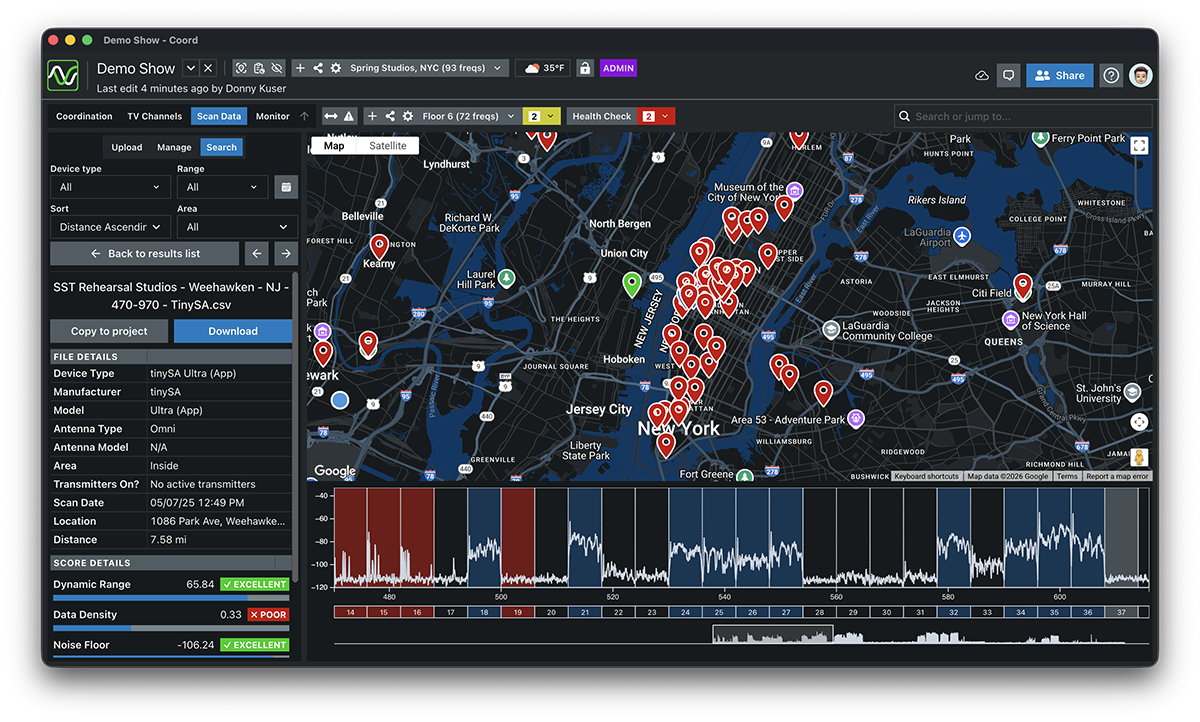
Task: Toggle the hidden eye-slash visibility icon
Action: (277, 68)
